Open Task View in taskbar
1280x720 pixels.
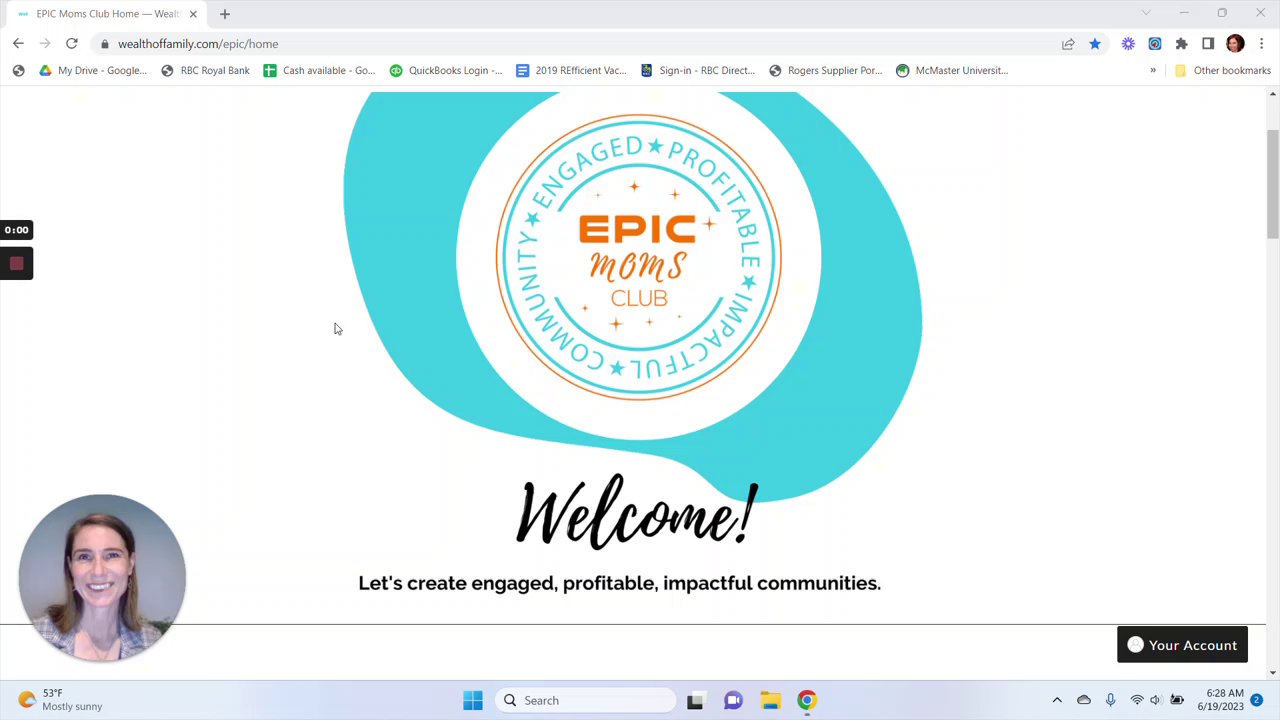[695, 700]
